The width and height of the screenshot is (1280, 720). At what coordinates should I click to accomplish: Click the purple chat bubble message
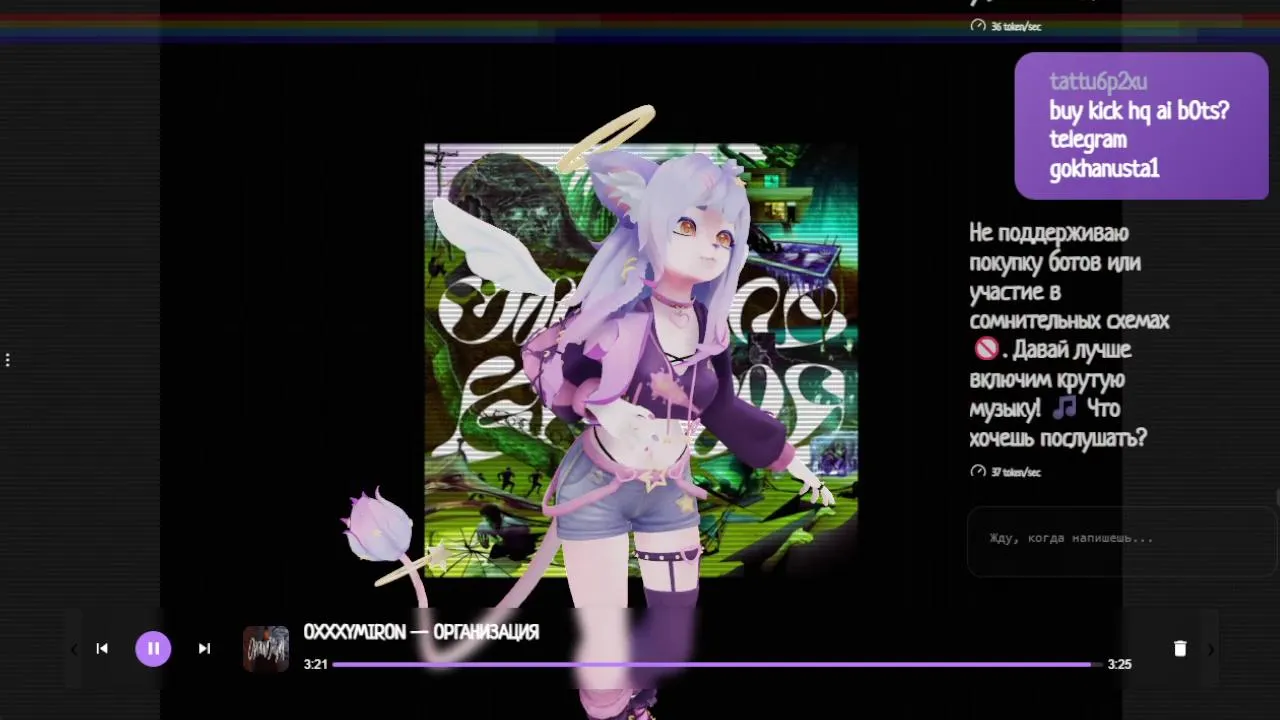click(x=1142, y=126)
